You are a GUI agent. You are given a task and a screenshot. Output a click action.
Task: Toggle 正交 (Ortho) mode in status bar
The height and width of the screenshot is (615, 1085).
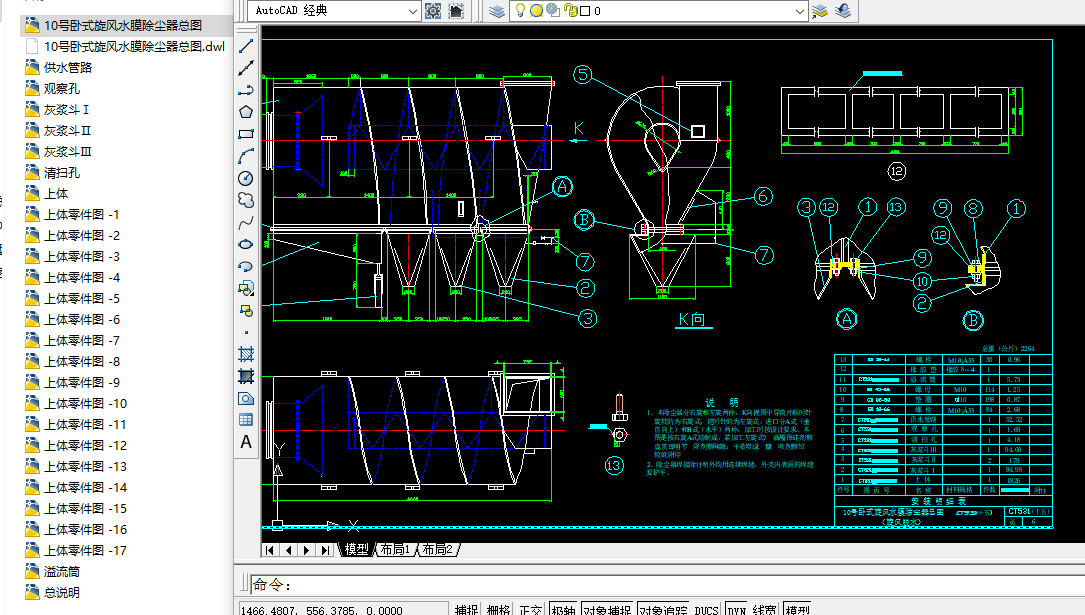(530, 609)
